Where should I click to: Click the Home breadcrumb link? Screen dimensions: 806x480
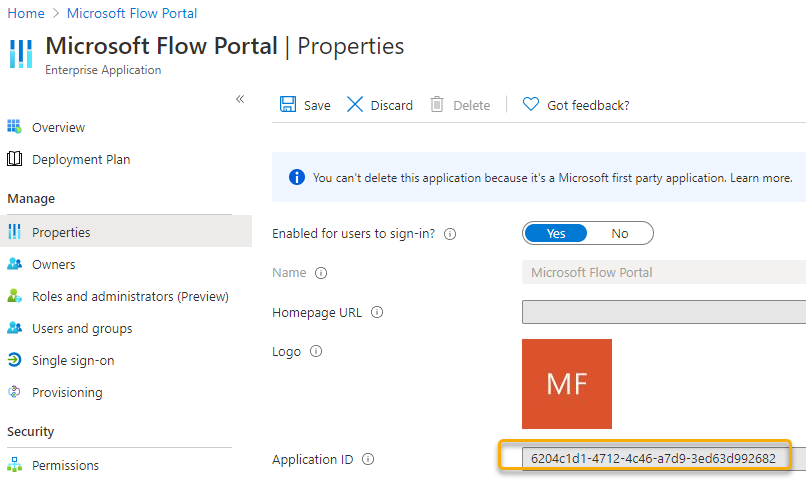tap(26, 13)
